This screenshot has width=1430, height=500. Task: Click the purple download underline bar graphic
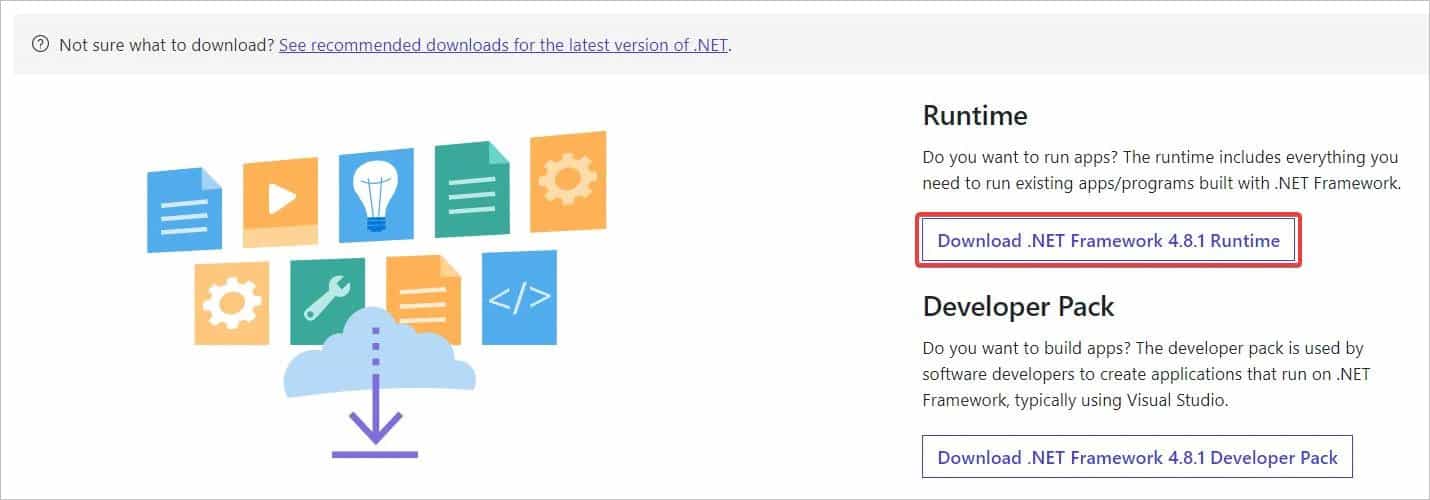pyautogui.click(x=375, y=455)
